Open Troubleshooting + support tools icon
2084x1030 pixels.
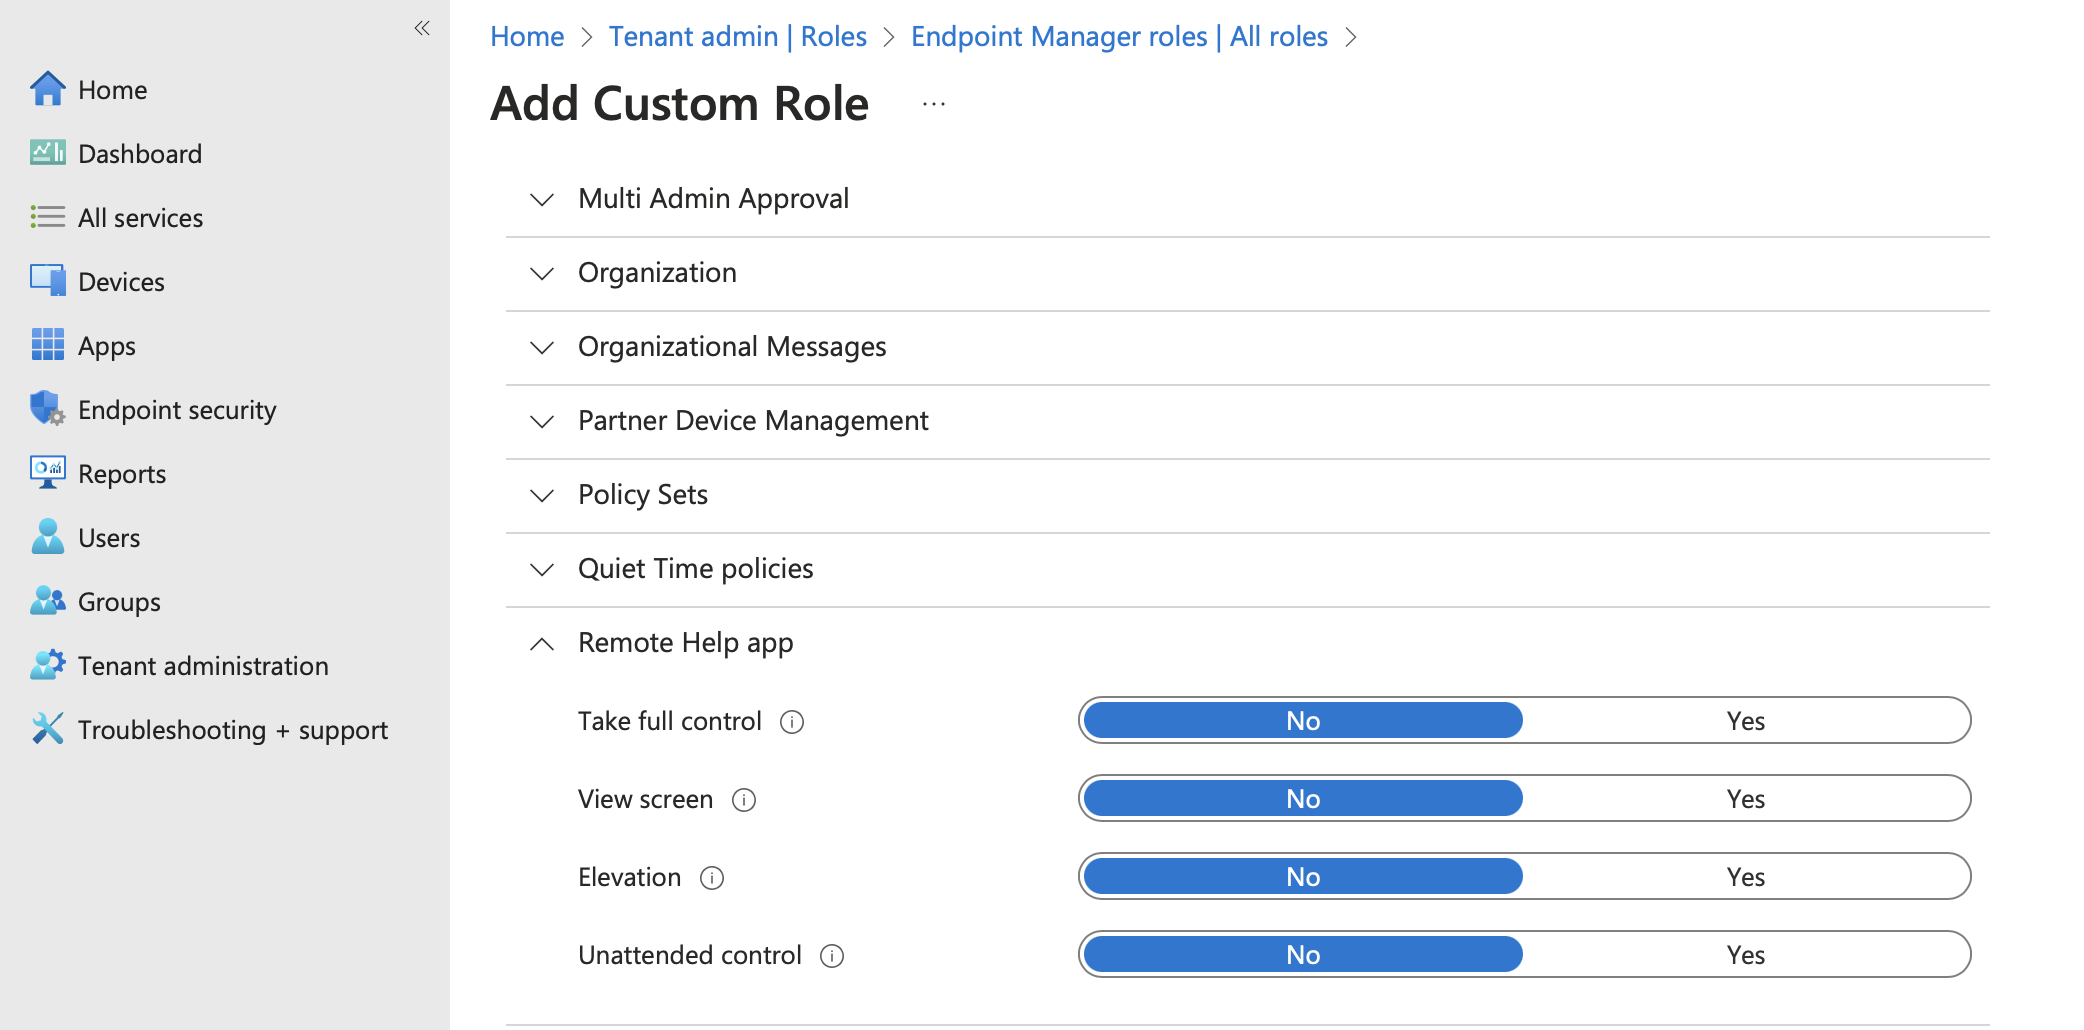point(47,729)
